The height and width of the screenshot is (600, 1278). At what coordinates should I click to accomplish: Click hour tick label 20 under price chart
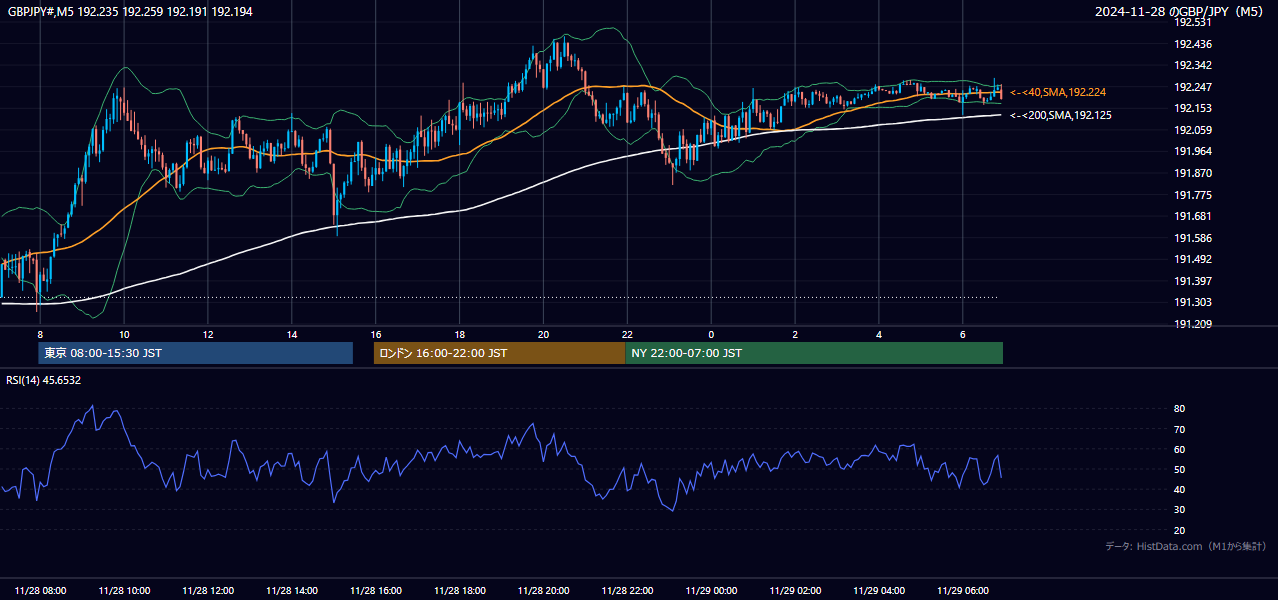pos(543,334)
